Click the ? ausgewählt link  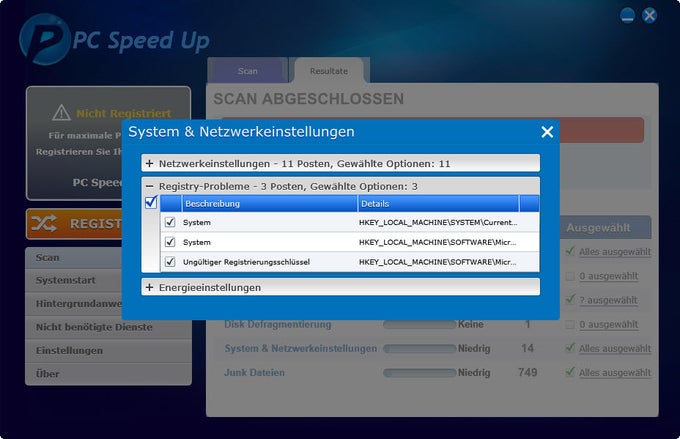coord(608,300)
